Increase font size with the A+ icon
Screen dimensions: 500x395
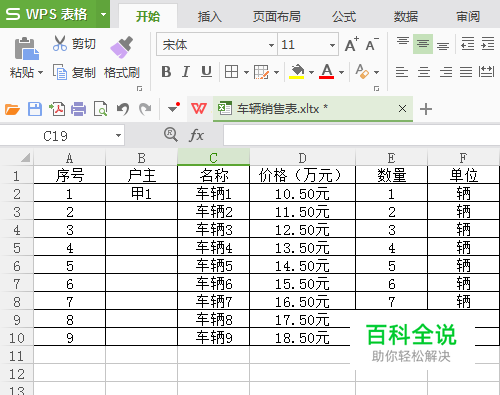point(351,44)
